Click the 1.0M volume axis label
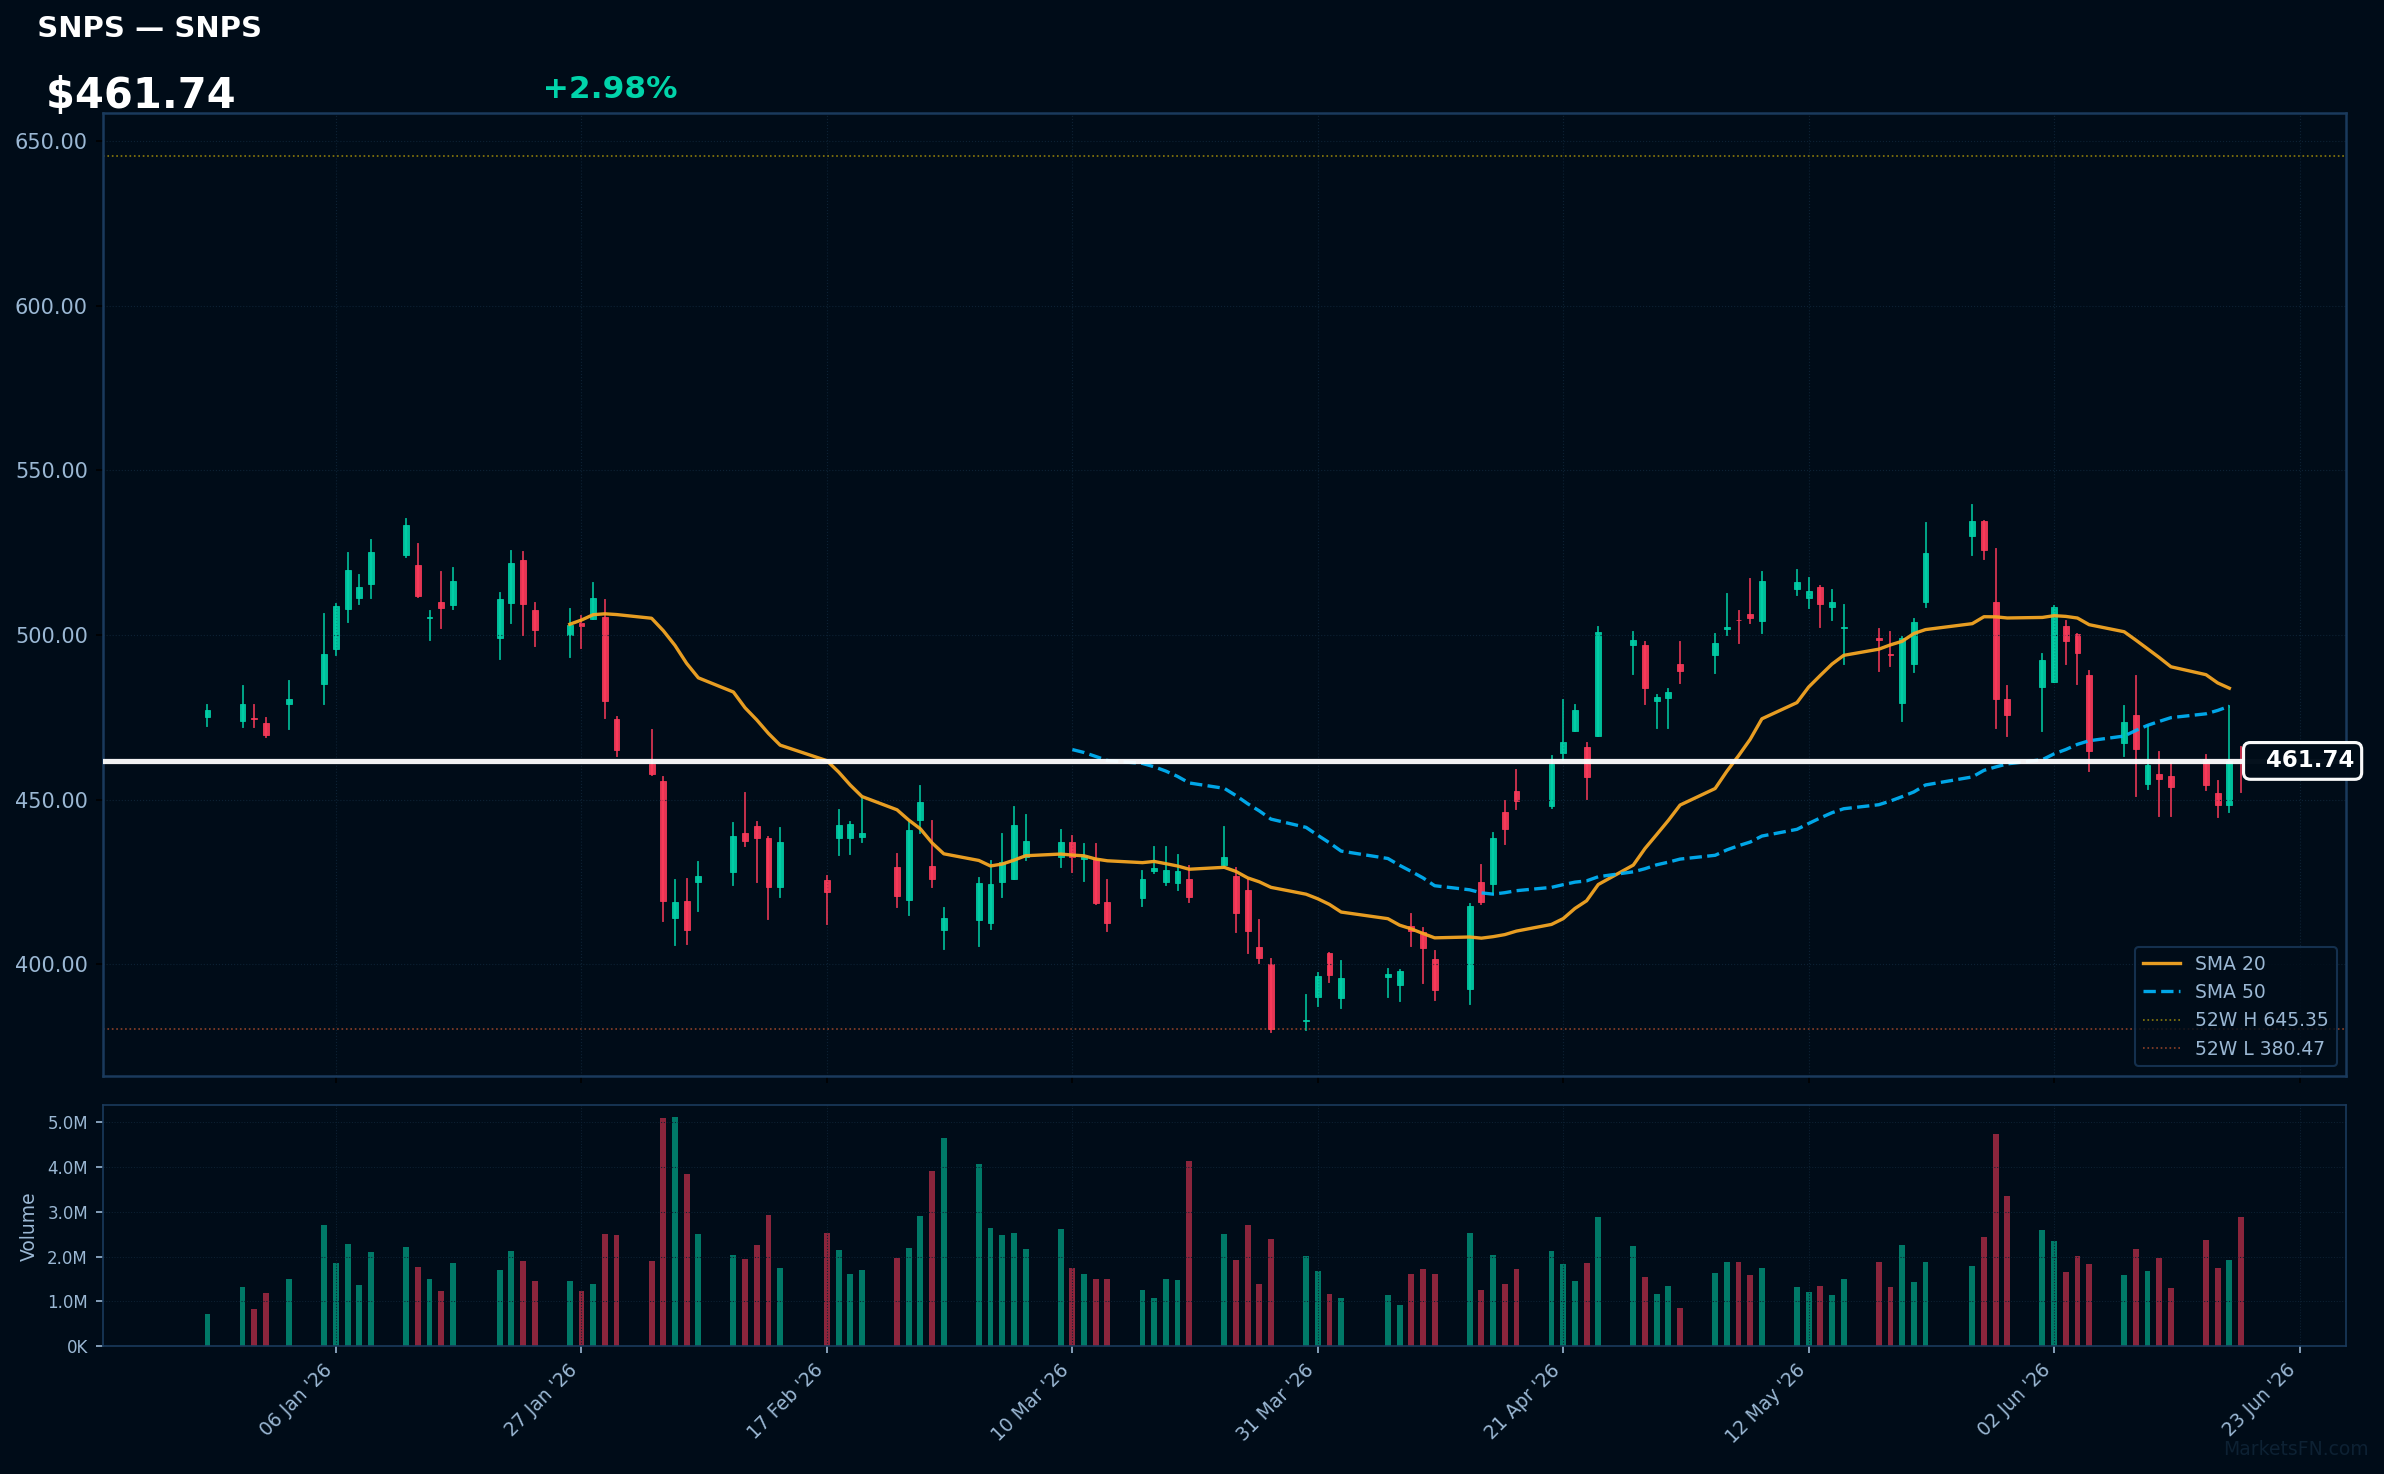 coord(67,1302)
